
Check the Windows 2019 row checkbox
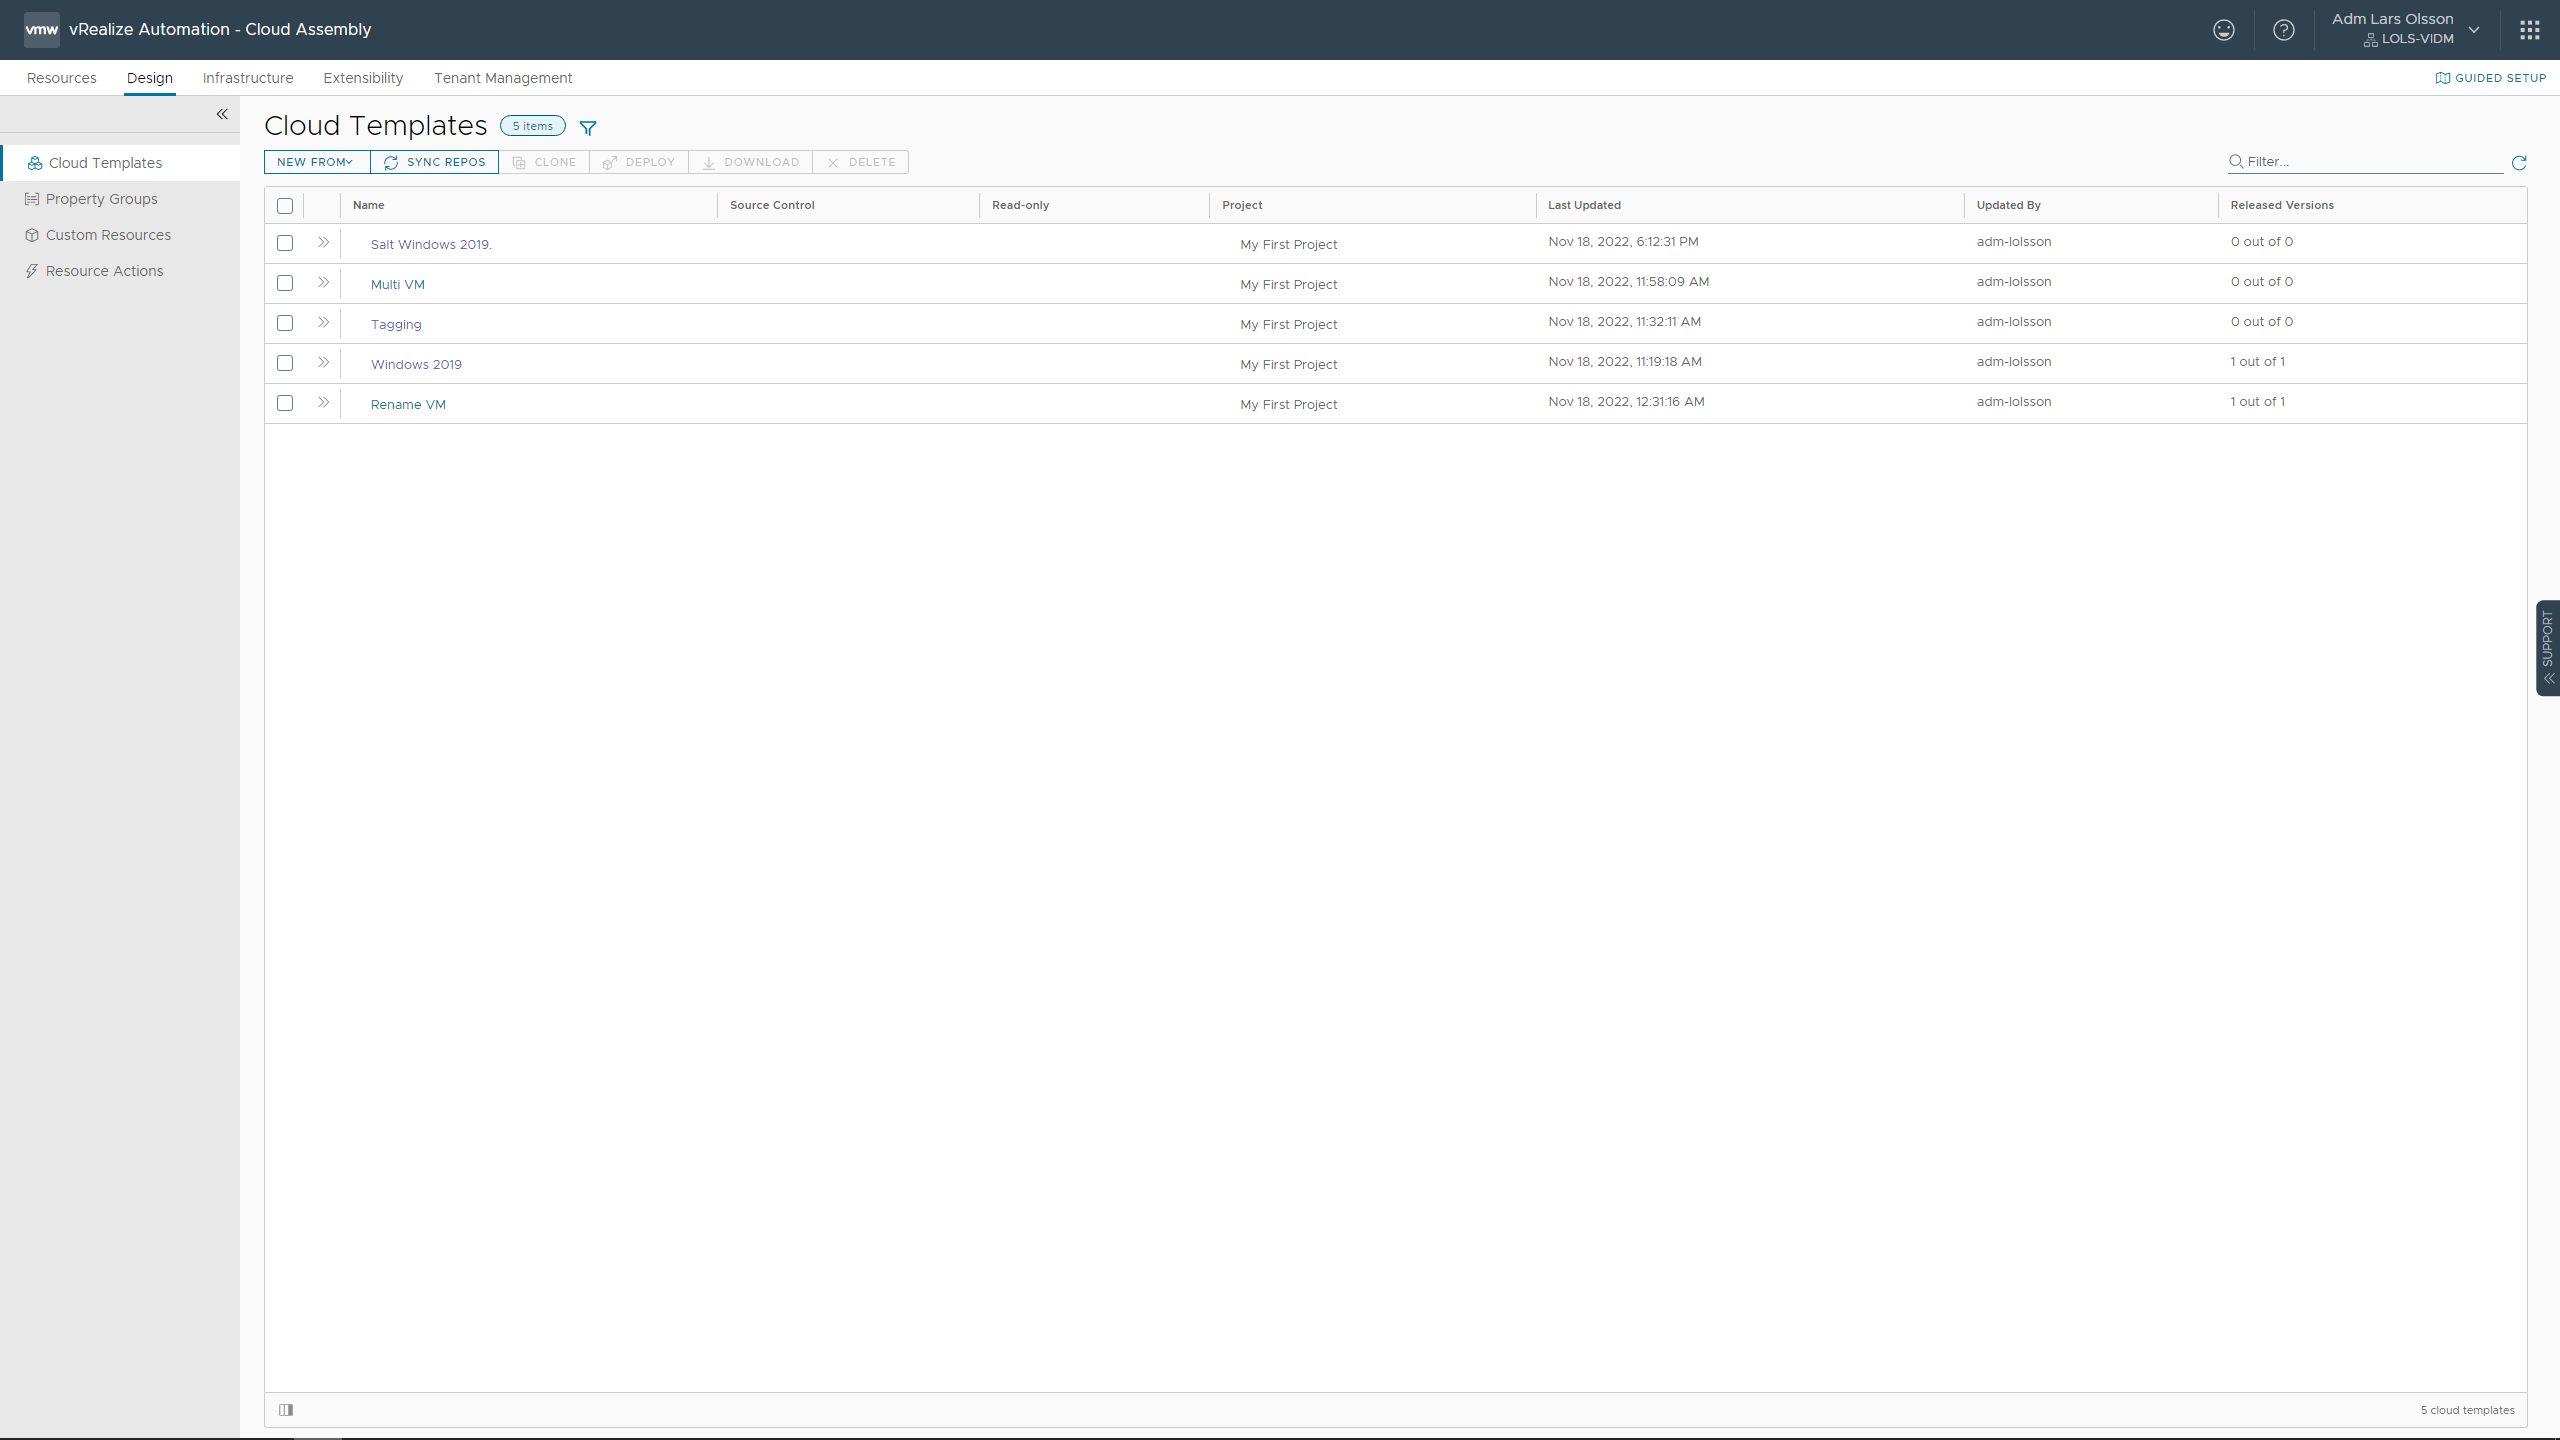[285, 363]
